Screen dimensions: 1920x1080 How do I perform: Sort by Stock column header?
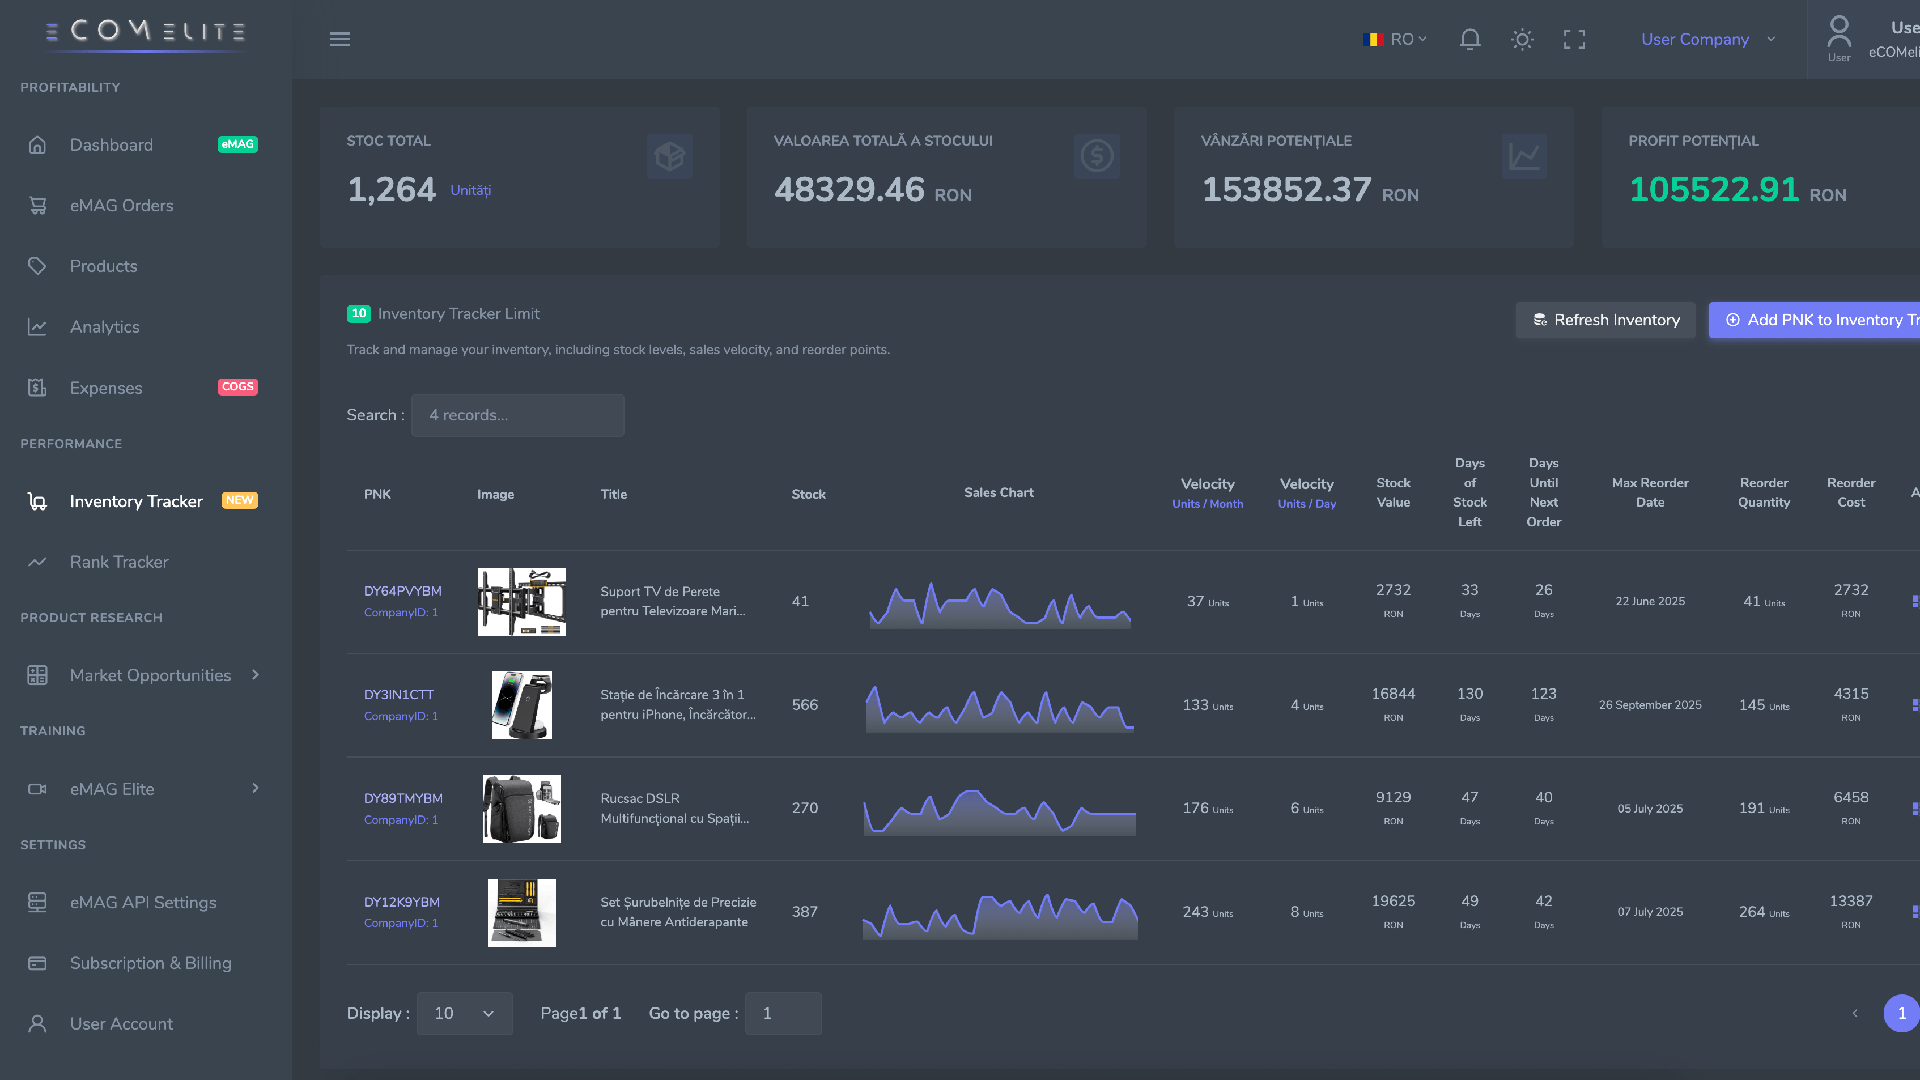pyautogui.click(x=808, y=494)
